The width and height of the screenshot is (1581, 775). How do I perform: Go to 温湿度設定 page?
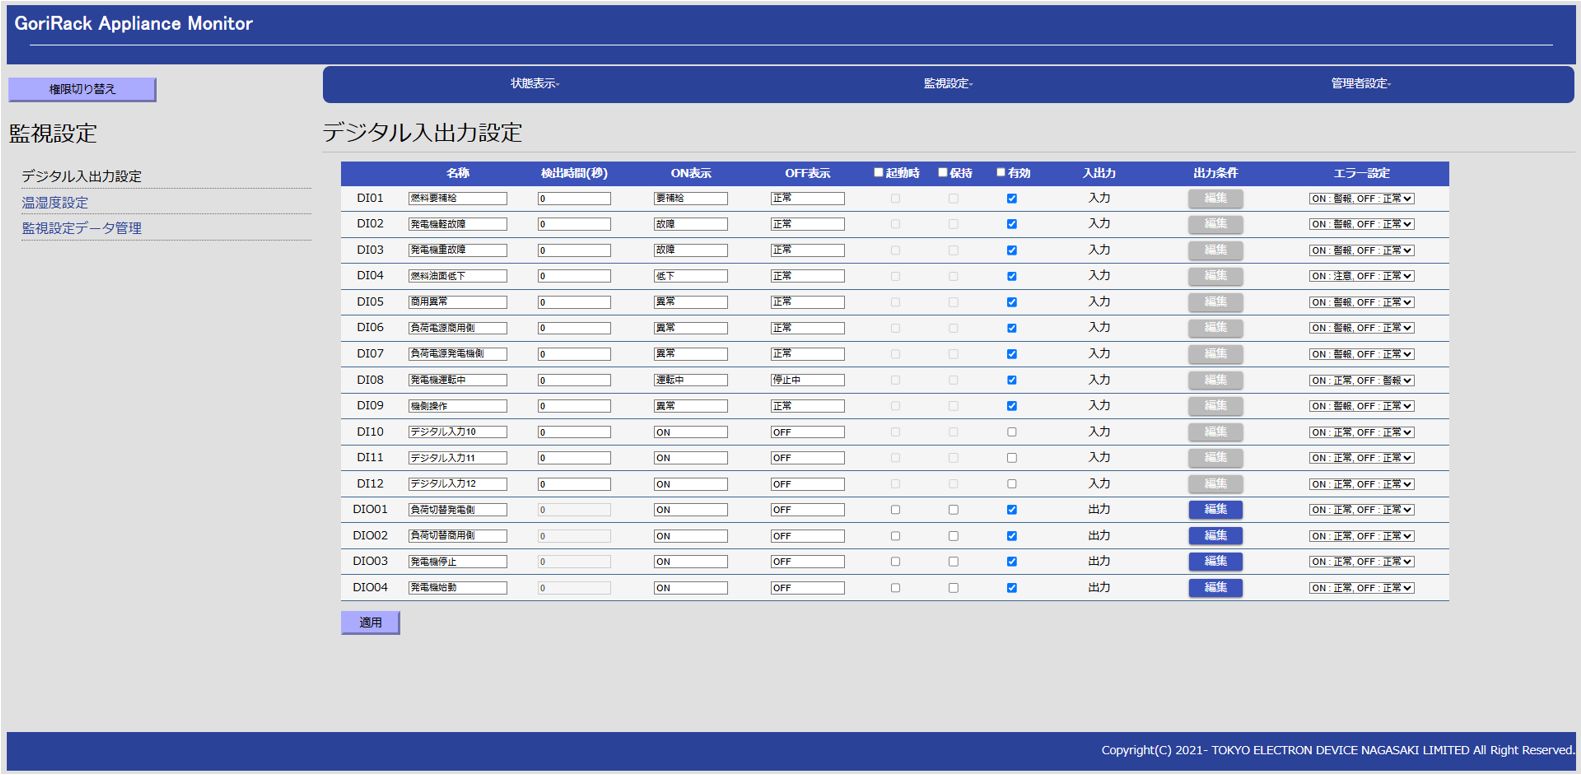pyautogui.click(x=55, y=202)
